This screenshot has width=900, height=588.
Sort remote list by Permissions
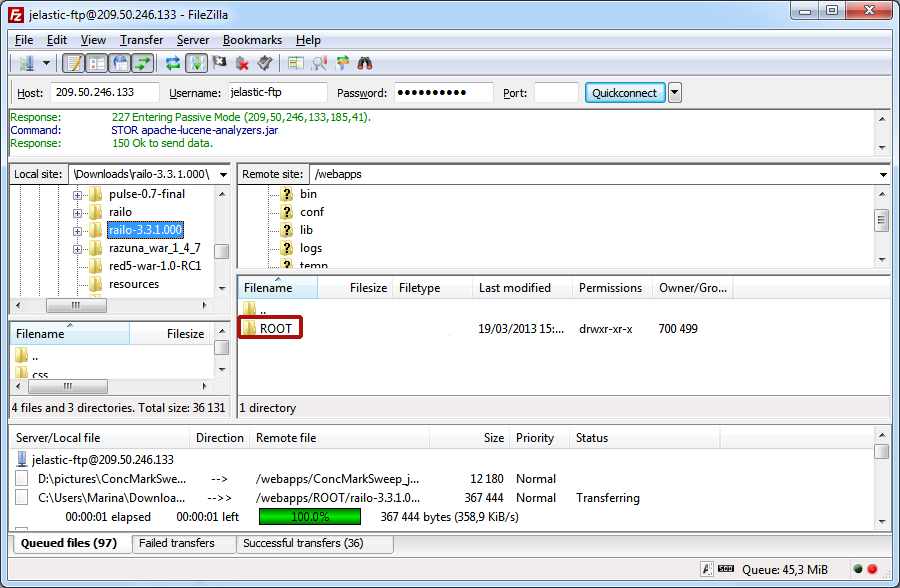pos(612,288)
